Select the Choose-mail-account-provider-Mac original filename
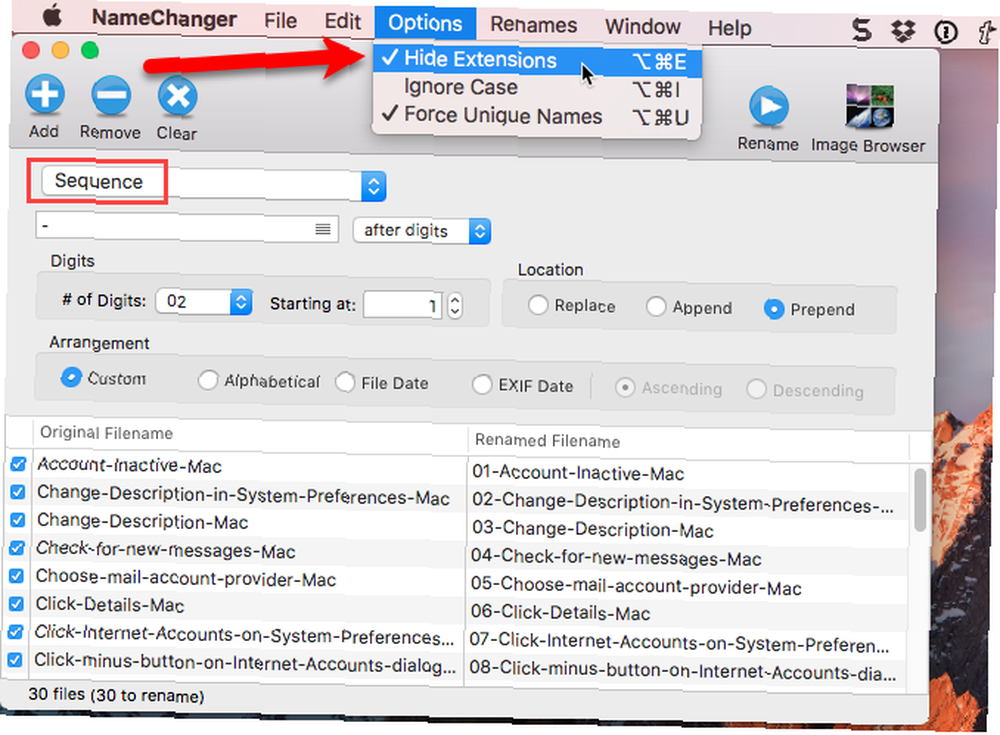 tap(186, 578)
